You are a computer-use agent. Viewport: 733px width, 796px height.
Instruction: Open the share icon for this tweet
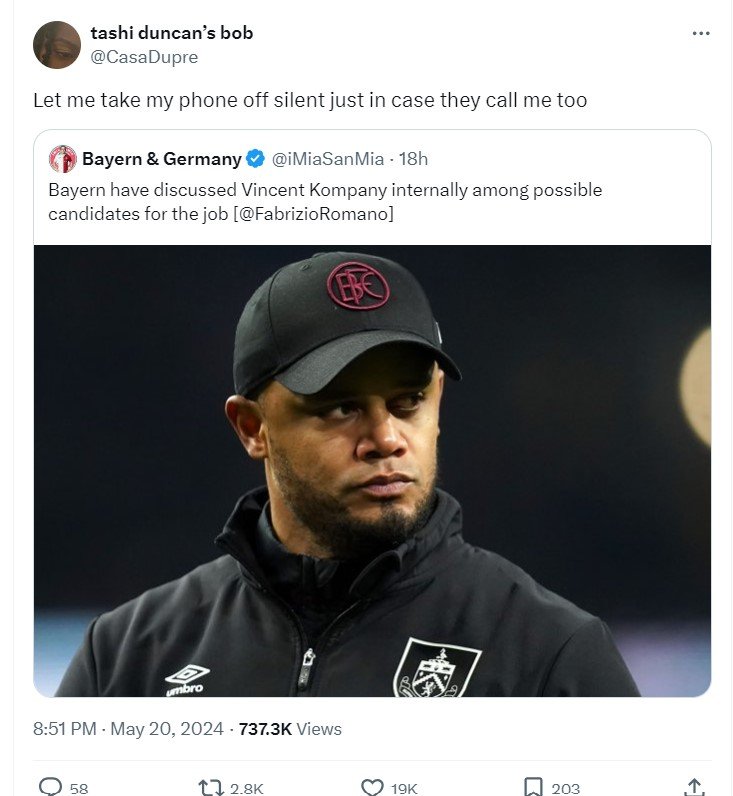(694, 786)
